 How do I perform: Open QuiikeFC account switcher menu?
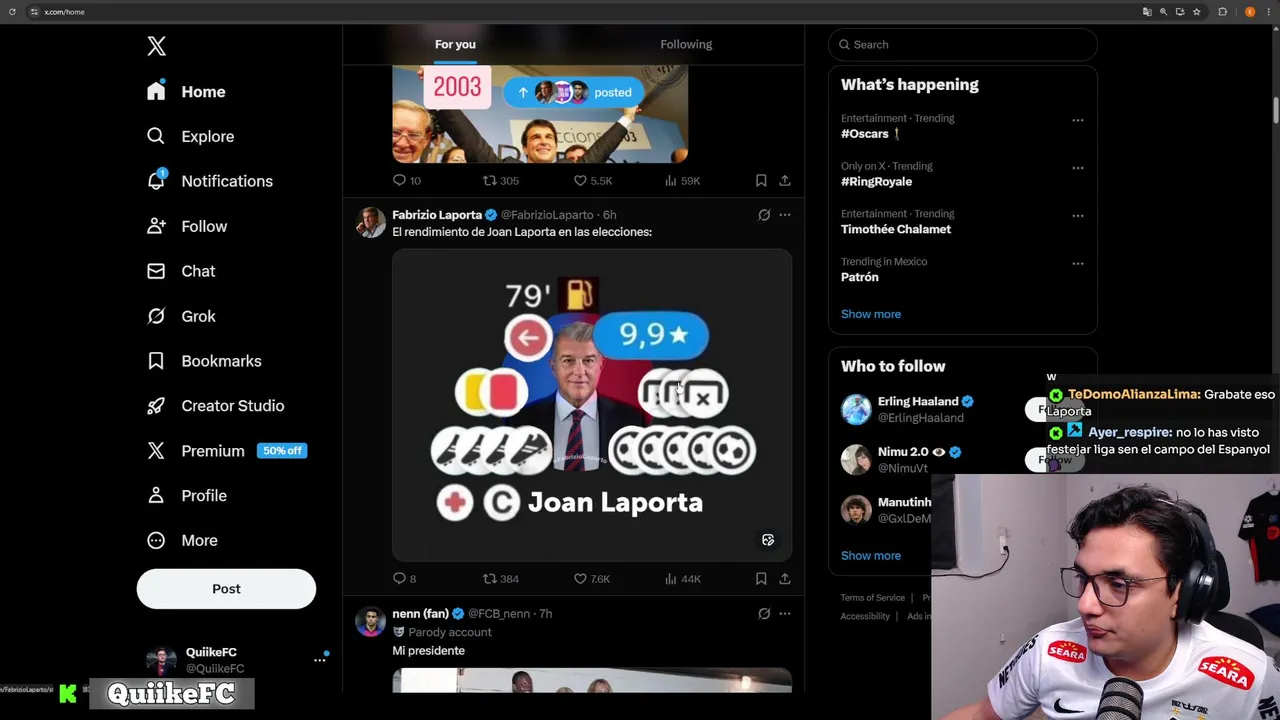point(236,660)
